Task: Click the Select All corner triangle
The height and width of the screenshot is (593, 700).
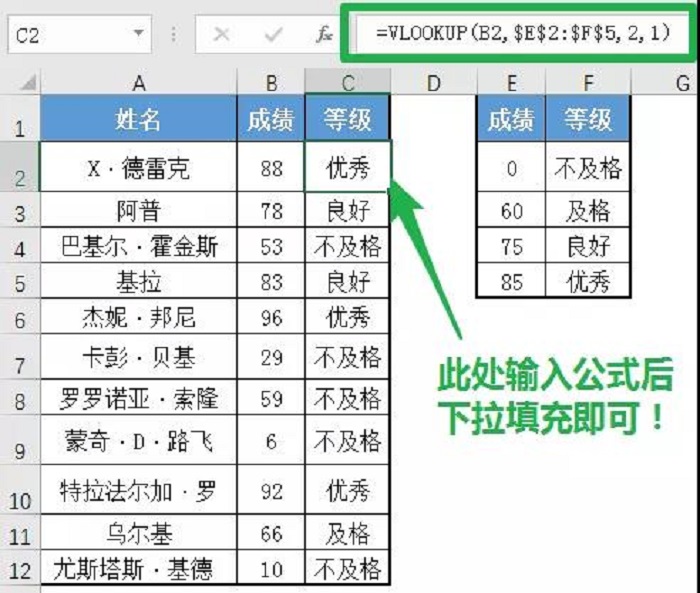Action: click(27, 82)
